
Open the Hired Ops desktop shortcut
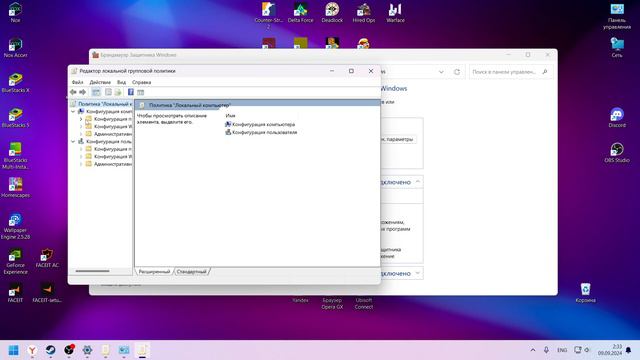point(364,12)
